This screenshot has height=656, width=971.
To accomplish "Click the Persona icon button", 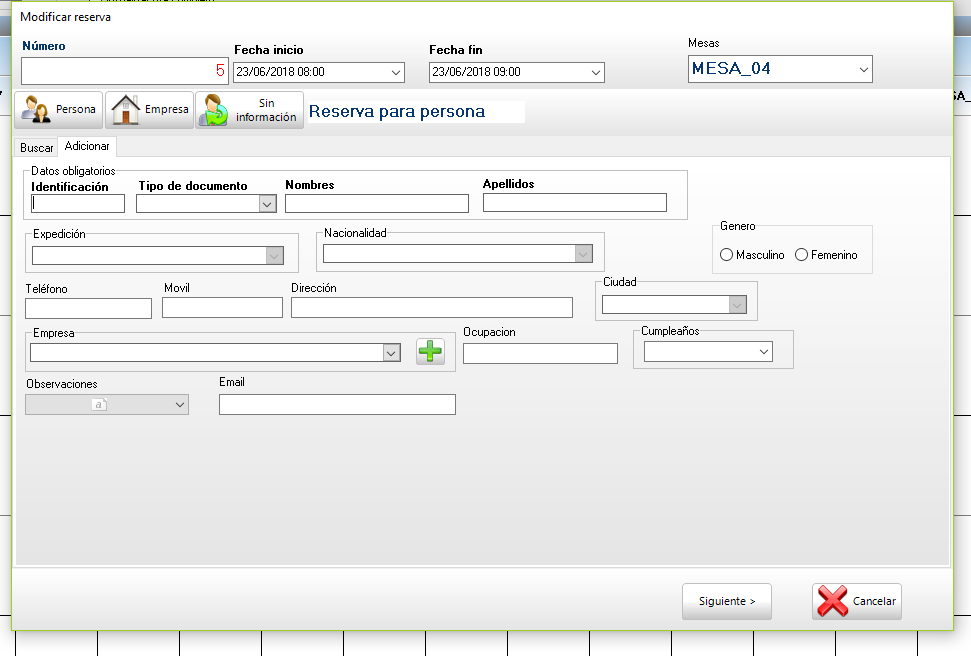I will (x=58, y=110).
